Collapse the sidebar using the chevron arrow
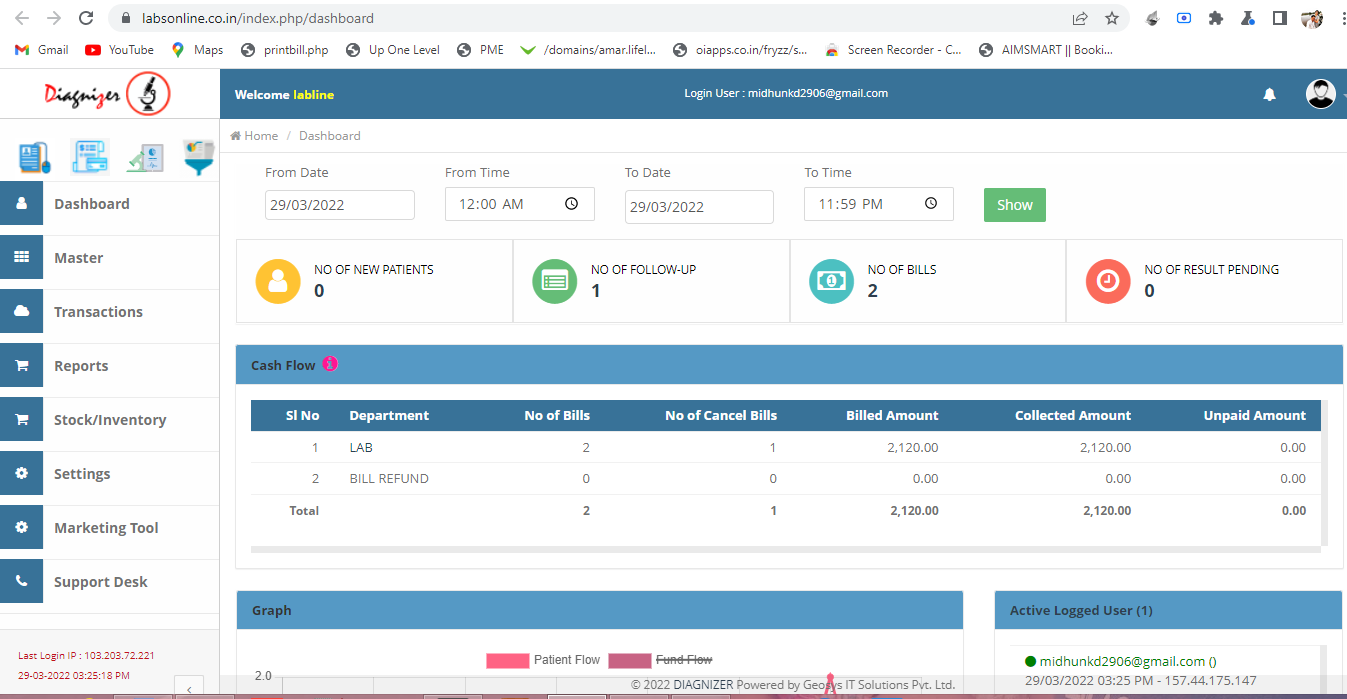1347x699 pixels. tap(190, 687)
